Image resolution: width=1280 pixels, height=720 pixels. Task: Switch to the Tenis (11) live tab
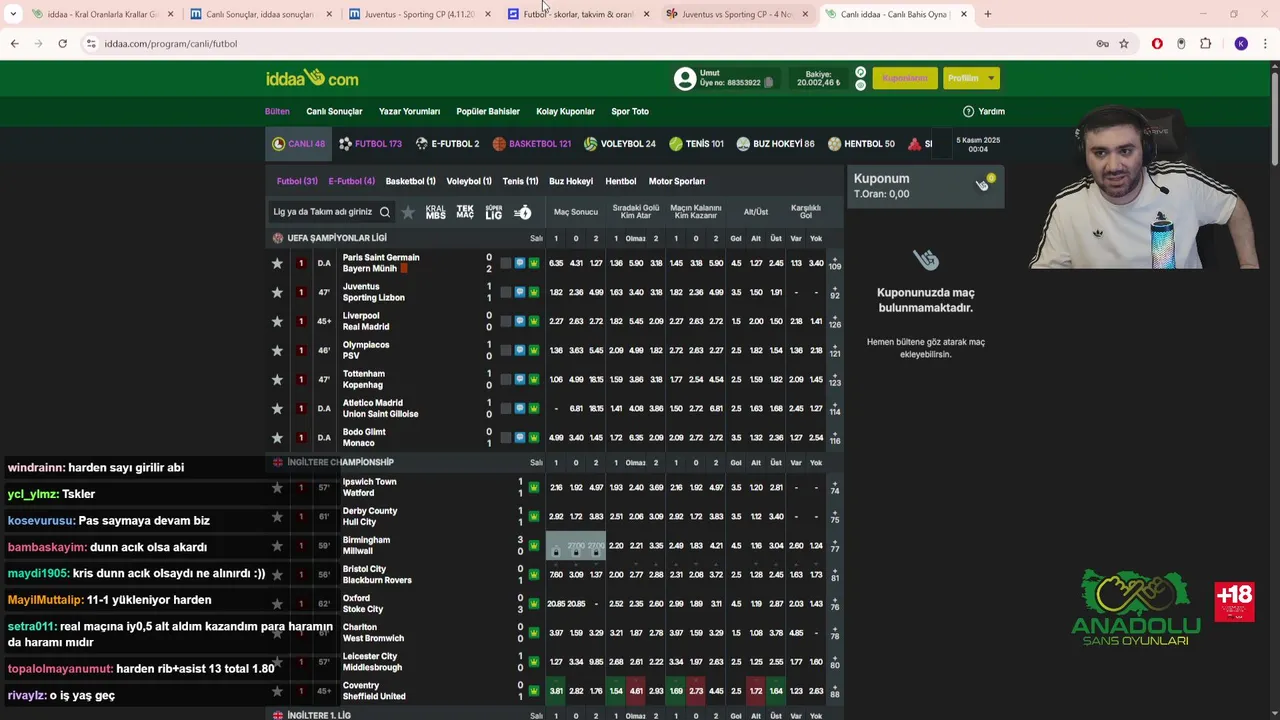point(520,181)
